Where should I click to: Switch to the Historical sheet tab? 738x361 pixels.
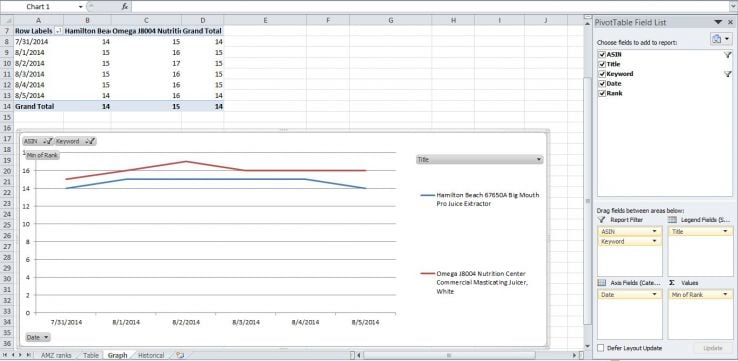[151, 355]
